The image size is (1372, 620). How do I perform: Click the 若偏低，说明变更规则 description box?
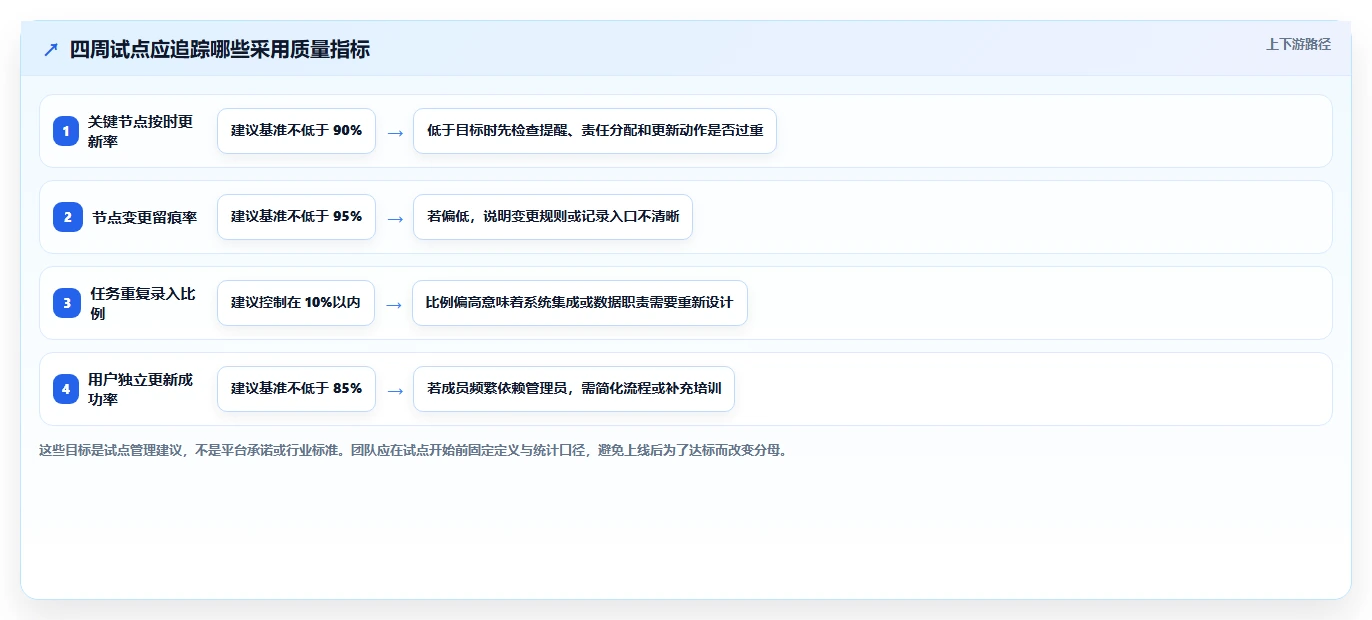point(553,217)
